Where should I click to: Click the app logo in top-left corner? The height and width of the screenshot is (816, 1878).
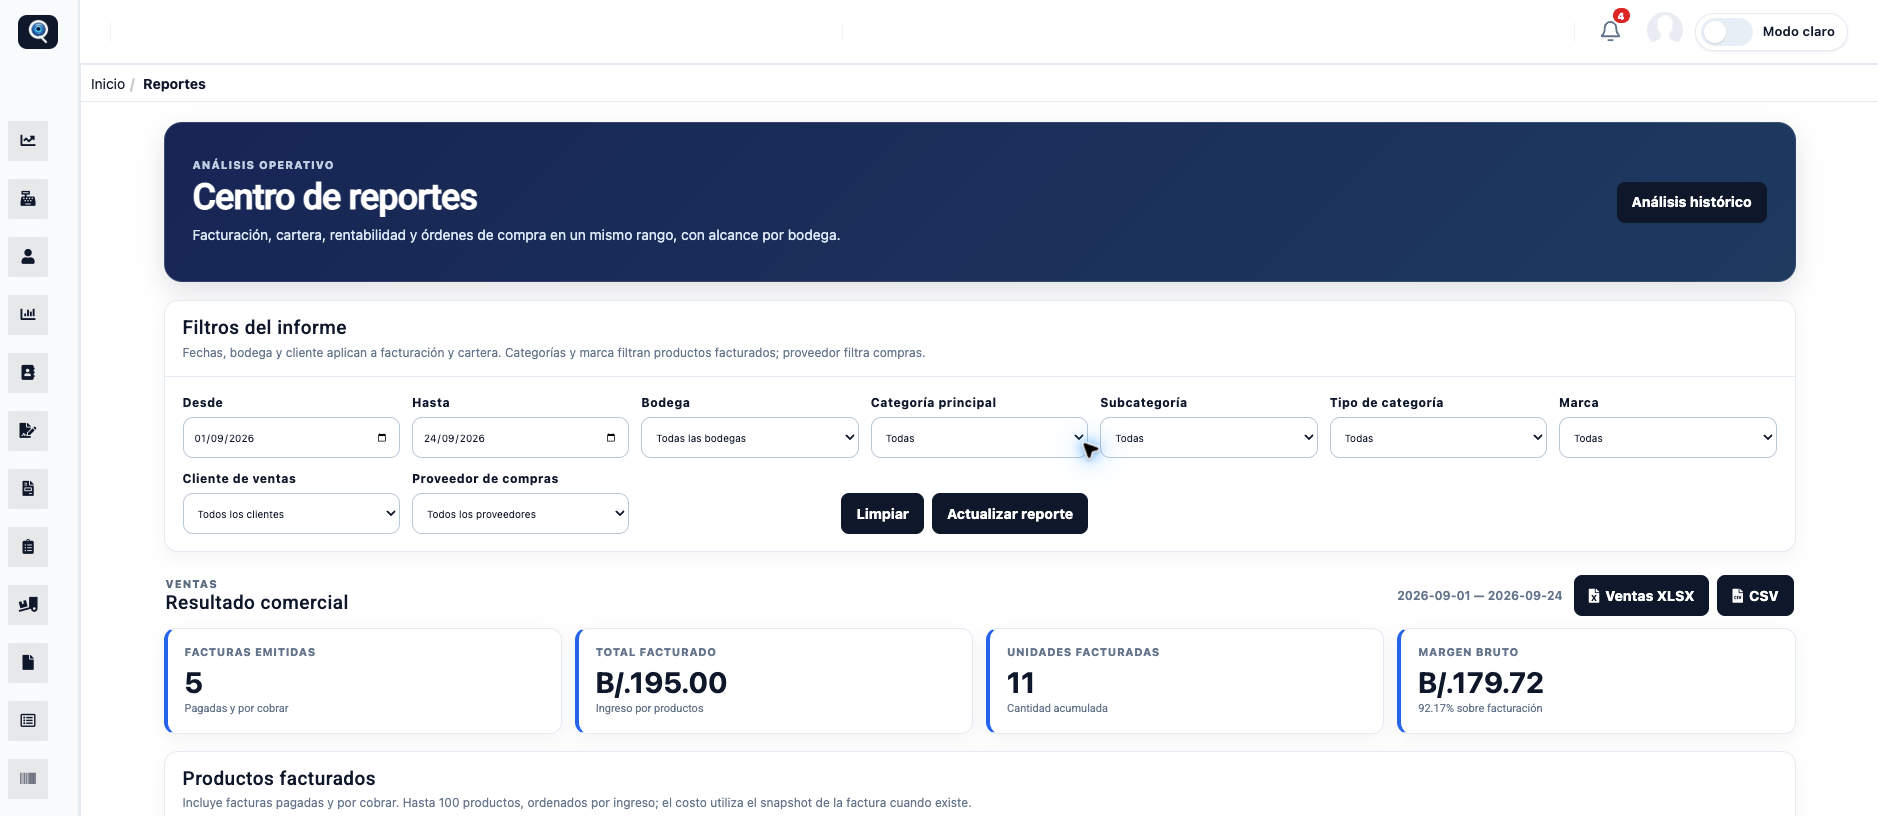[38, 31]
